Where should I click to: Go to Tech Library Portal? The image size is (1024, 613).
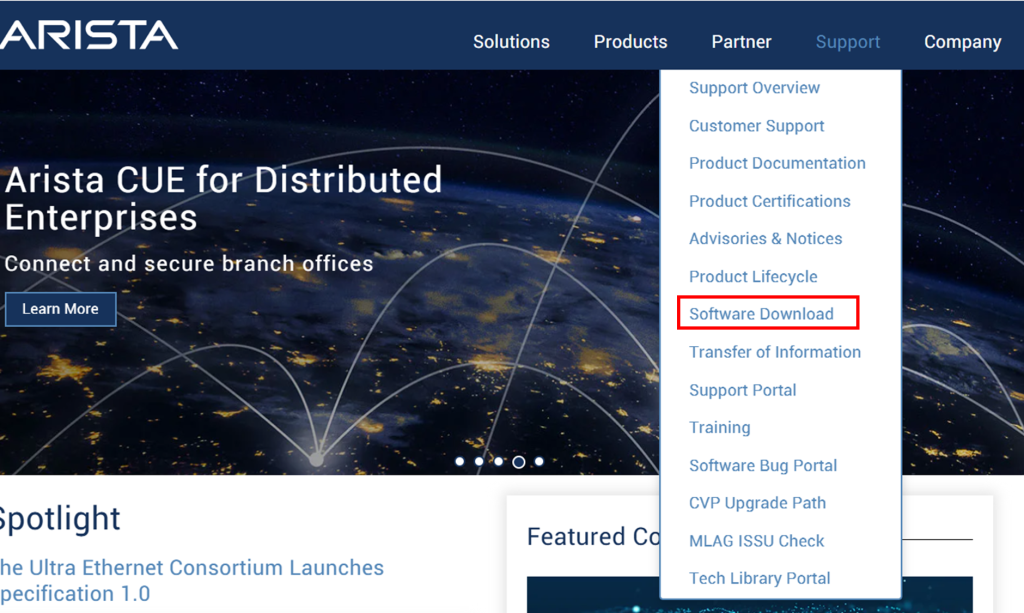pyautogui.click(x=760, y=578)
